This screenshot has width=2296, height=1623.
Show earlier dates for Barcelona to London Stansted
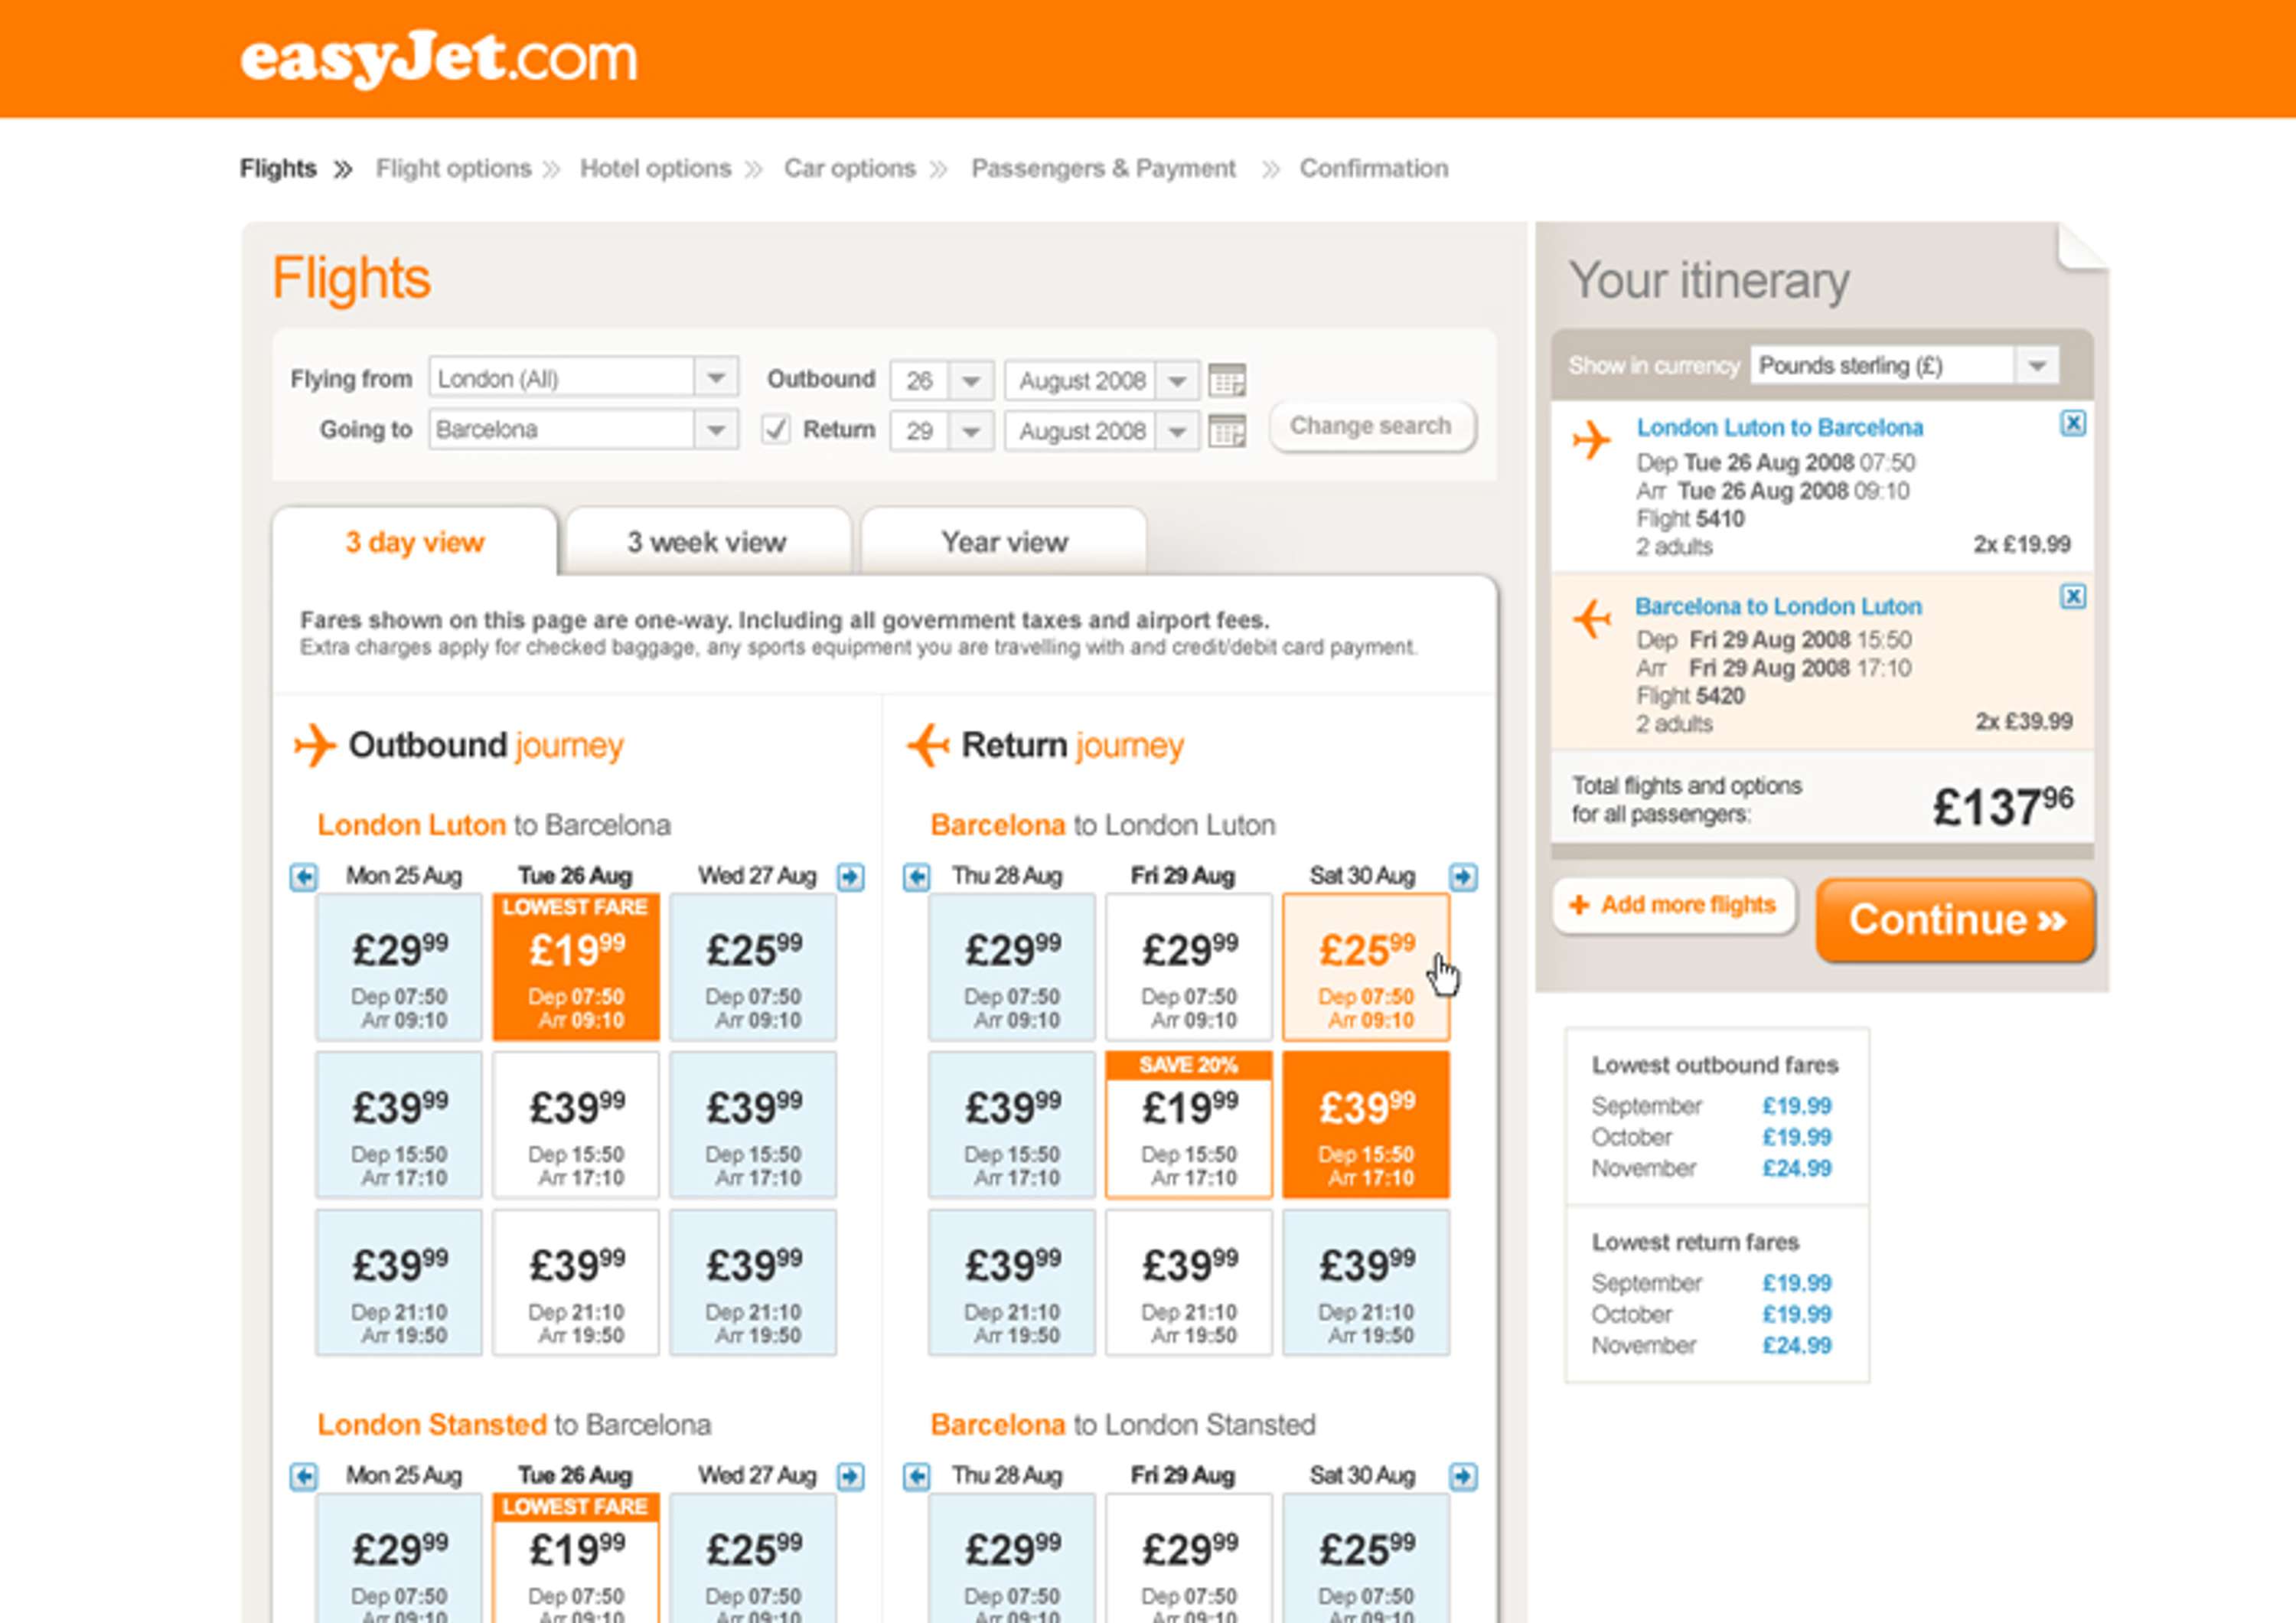(x=916, y=1476)
